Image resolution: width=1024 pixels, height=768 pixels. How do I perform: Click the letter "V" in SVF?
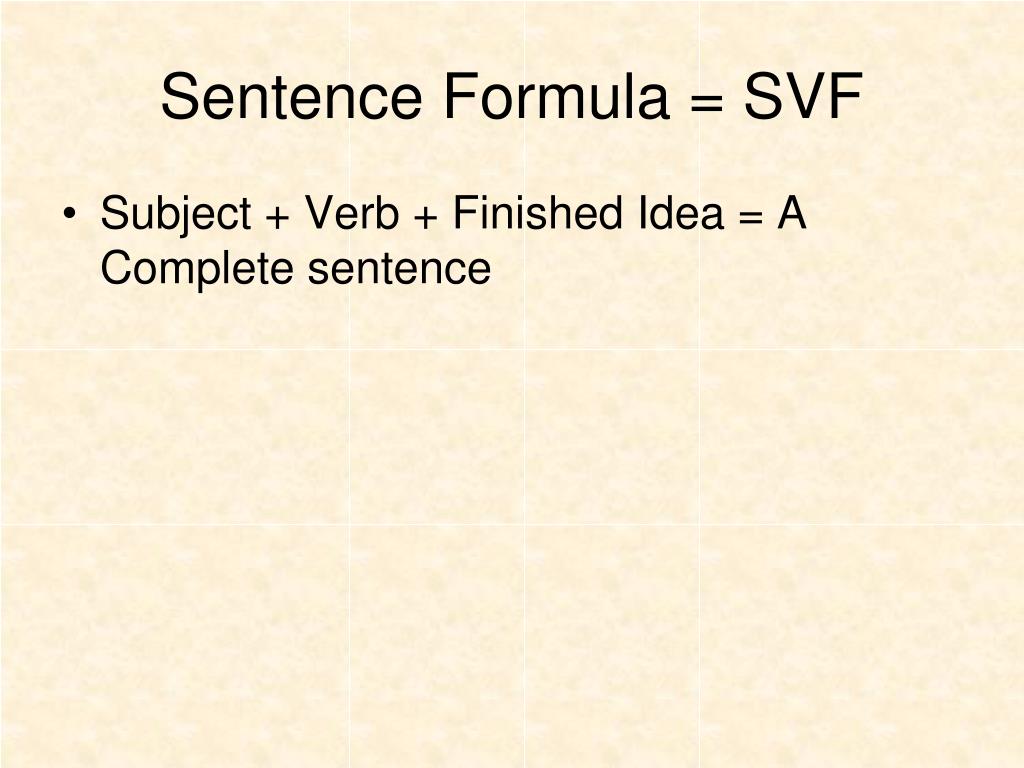pos(805,97)
